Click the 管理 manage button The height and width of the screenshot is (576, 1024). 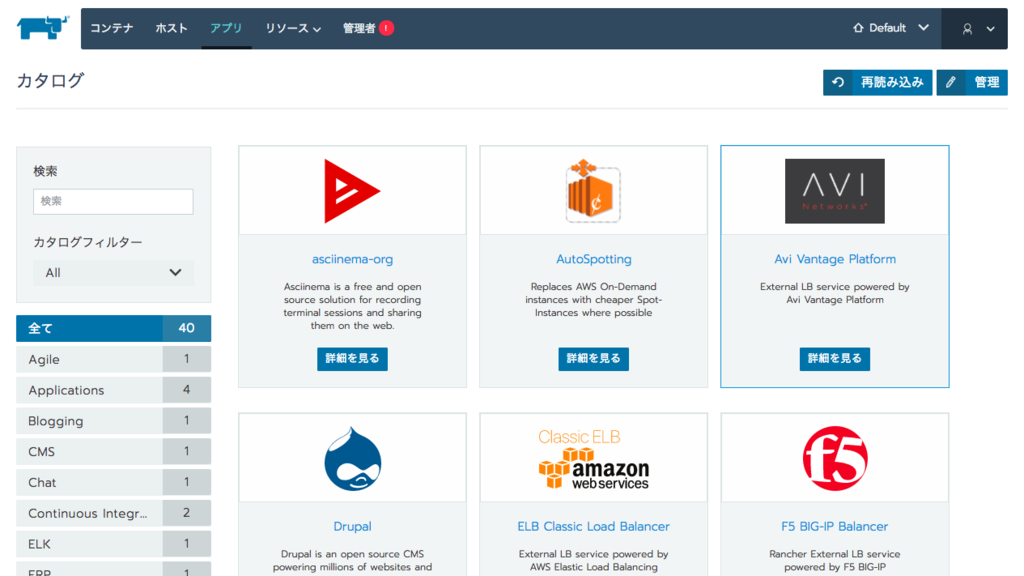point(972,82)
